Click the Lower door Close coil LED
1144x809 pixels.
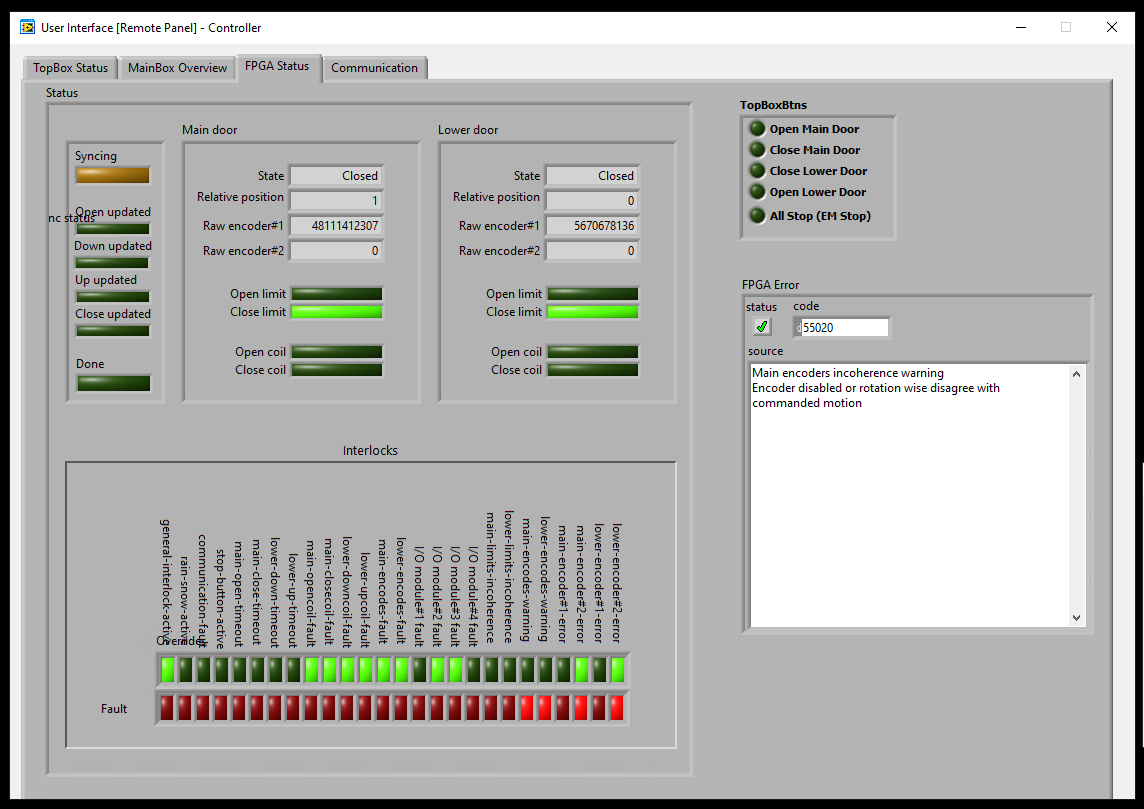593,370
